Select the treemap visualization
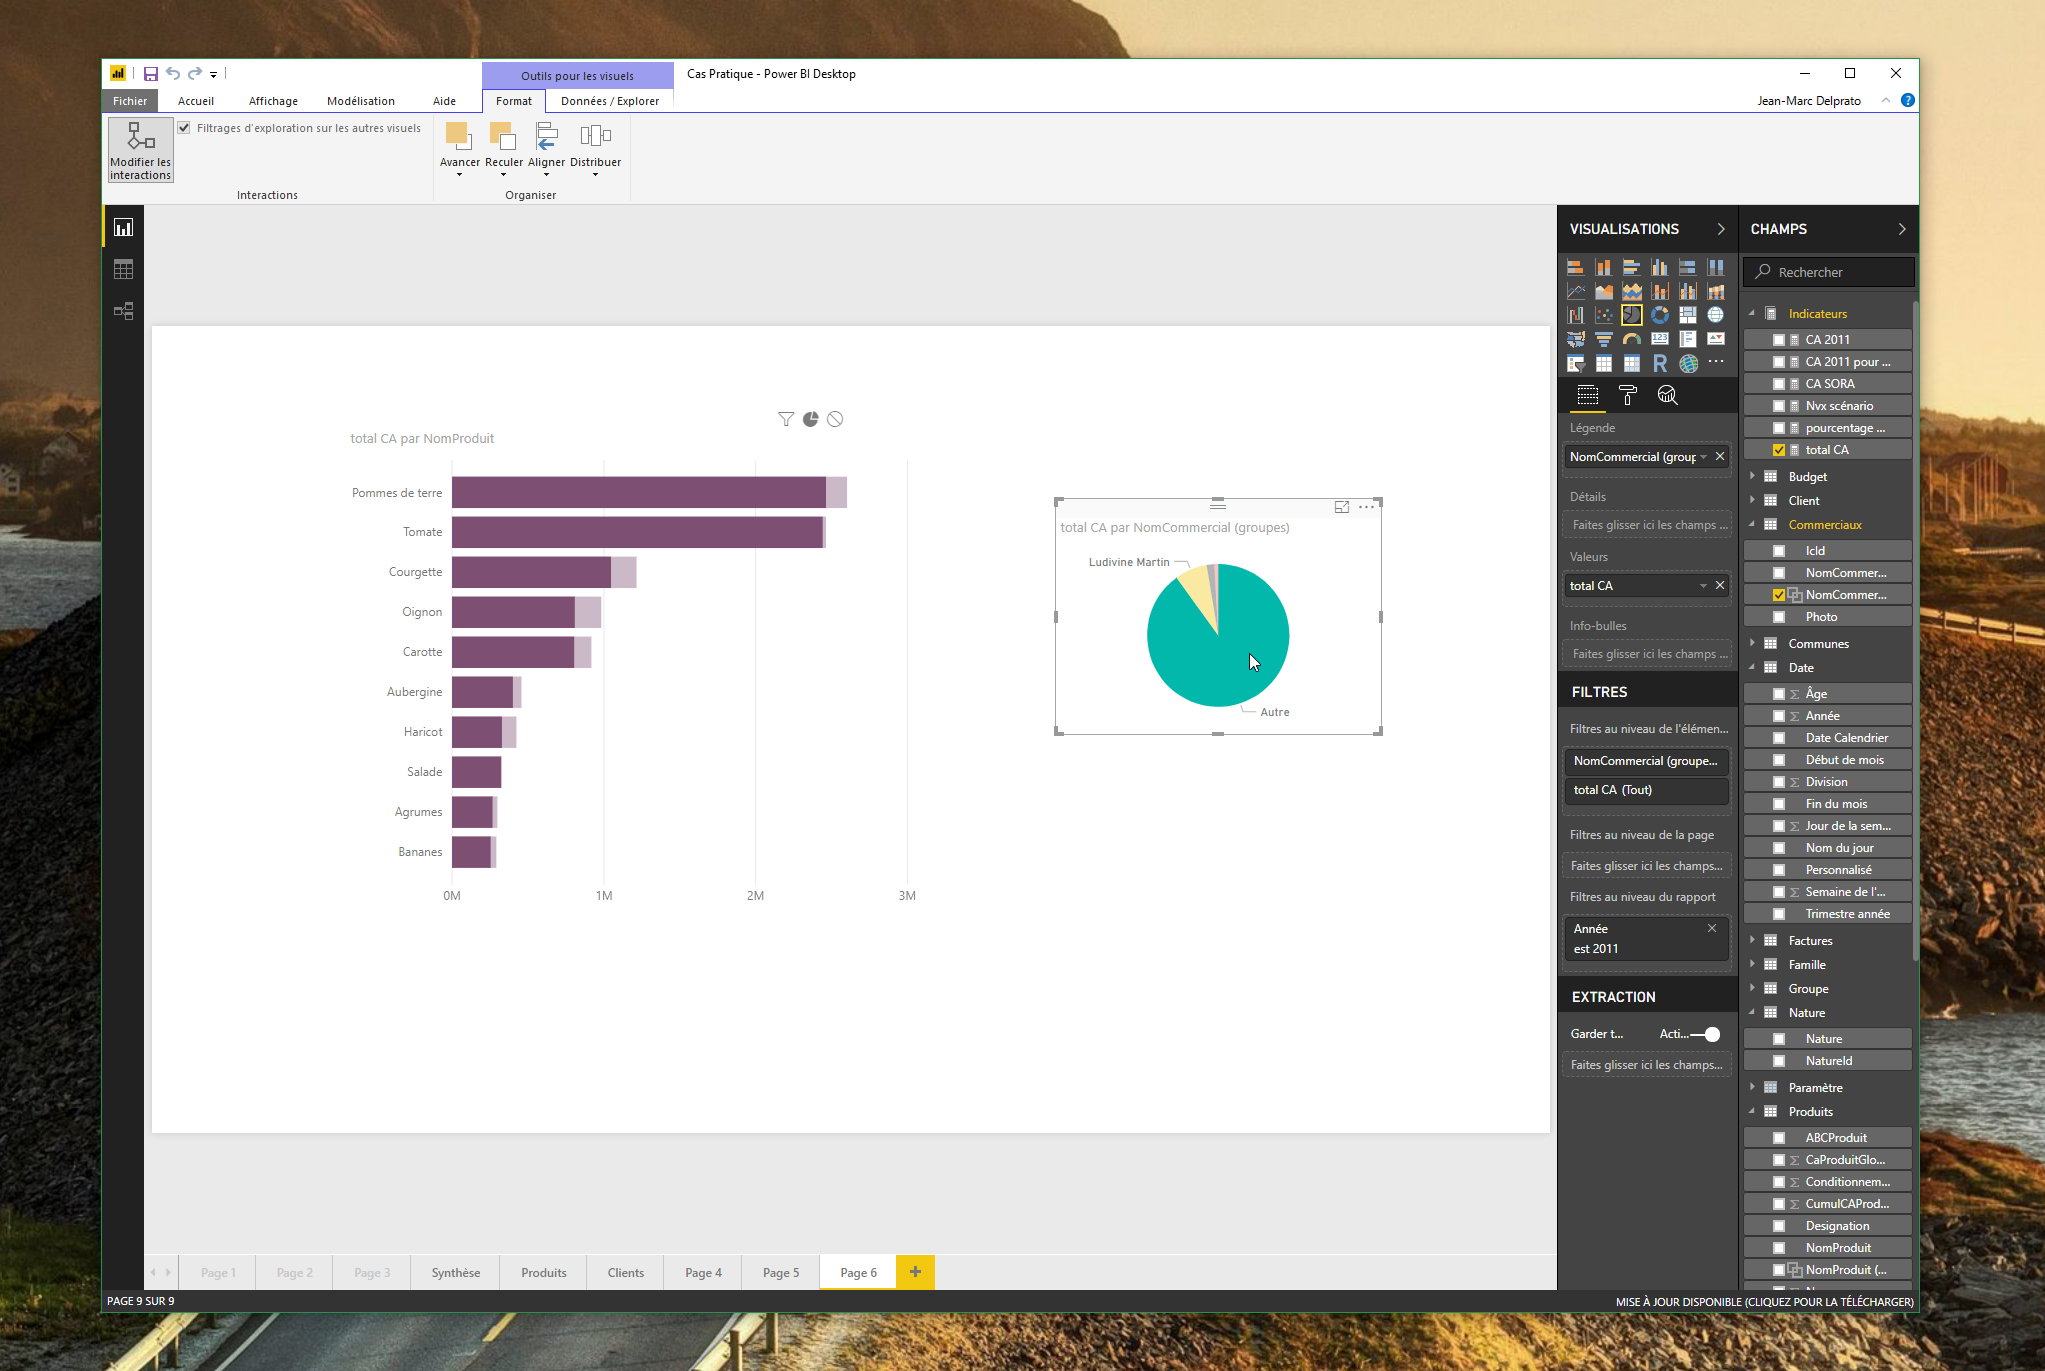 (x=1687, y=315)
